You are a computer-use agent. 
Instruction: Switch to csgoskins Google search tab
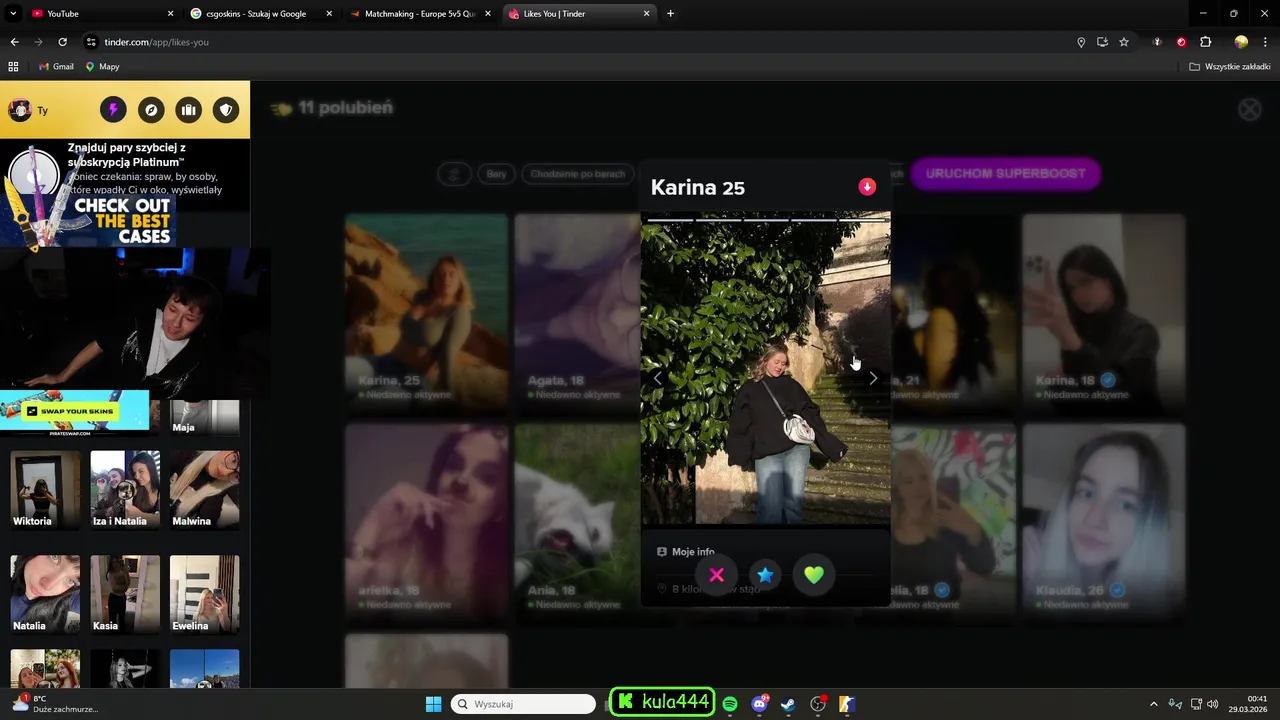pyautogui.click(x=262, y=14)
